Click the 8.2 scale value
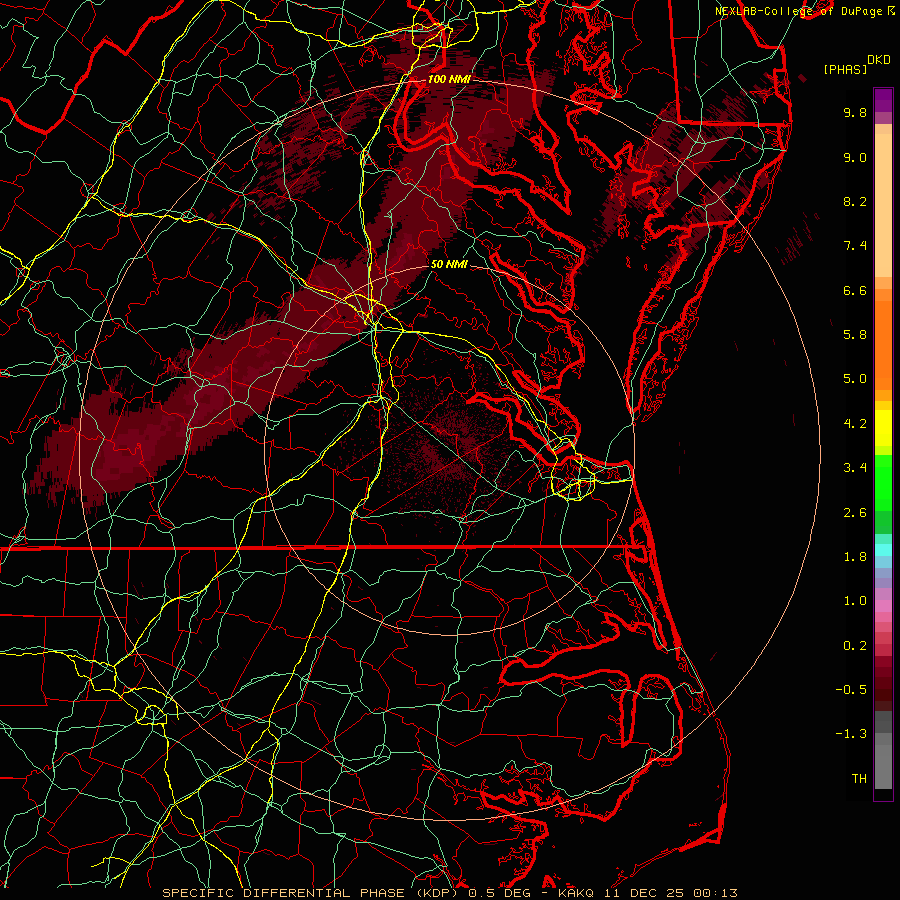The width and height of the screenshot is (900, 900). tap(855, 201)
